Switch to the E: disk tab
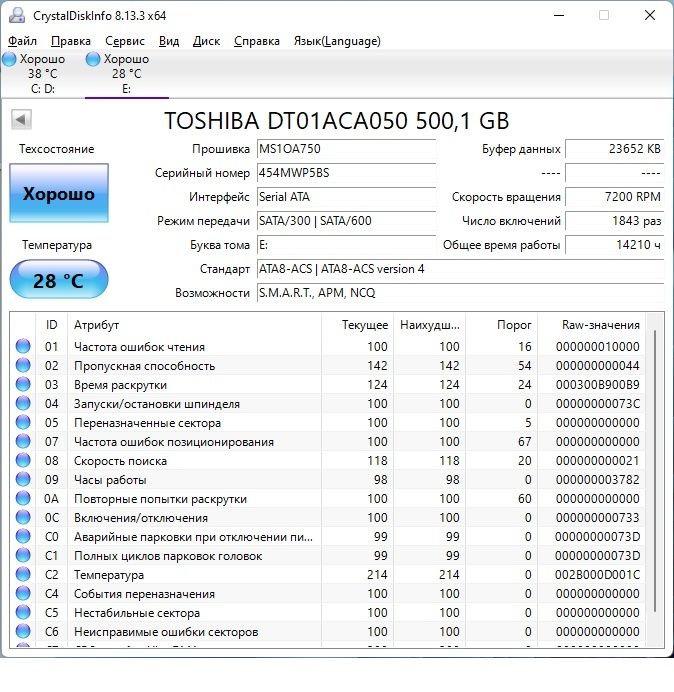674x692 pixels. pos(126,74)
